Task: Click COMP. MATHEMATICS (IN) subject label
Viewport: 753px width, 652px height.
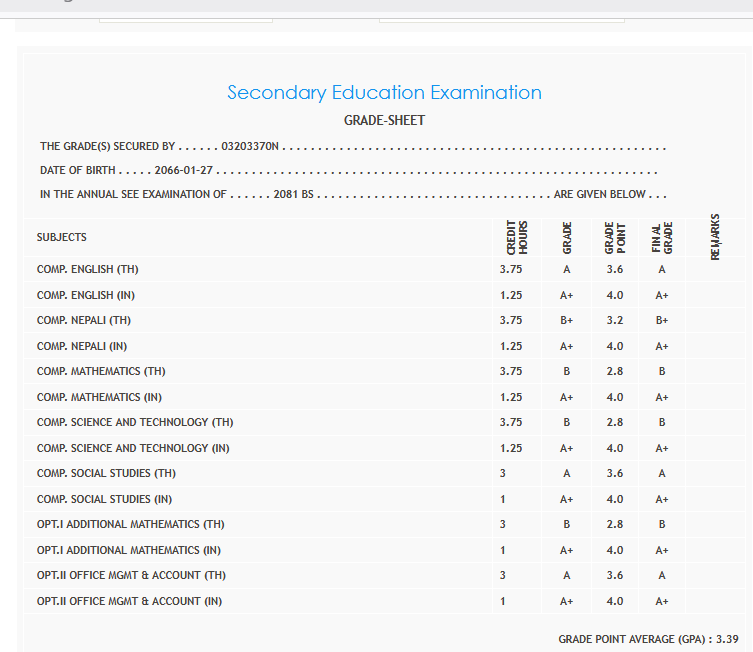Action: point(99,397)
